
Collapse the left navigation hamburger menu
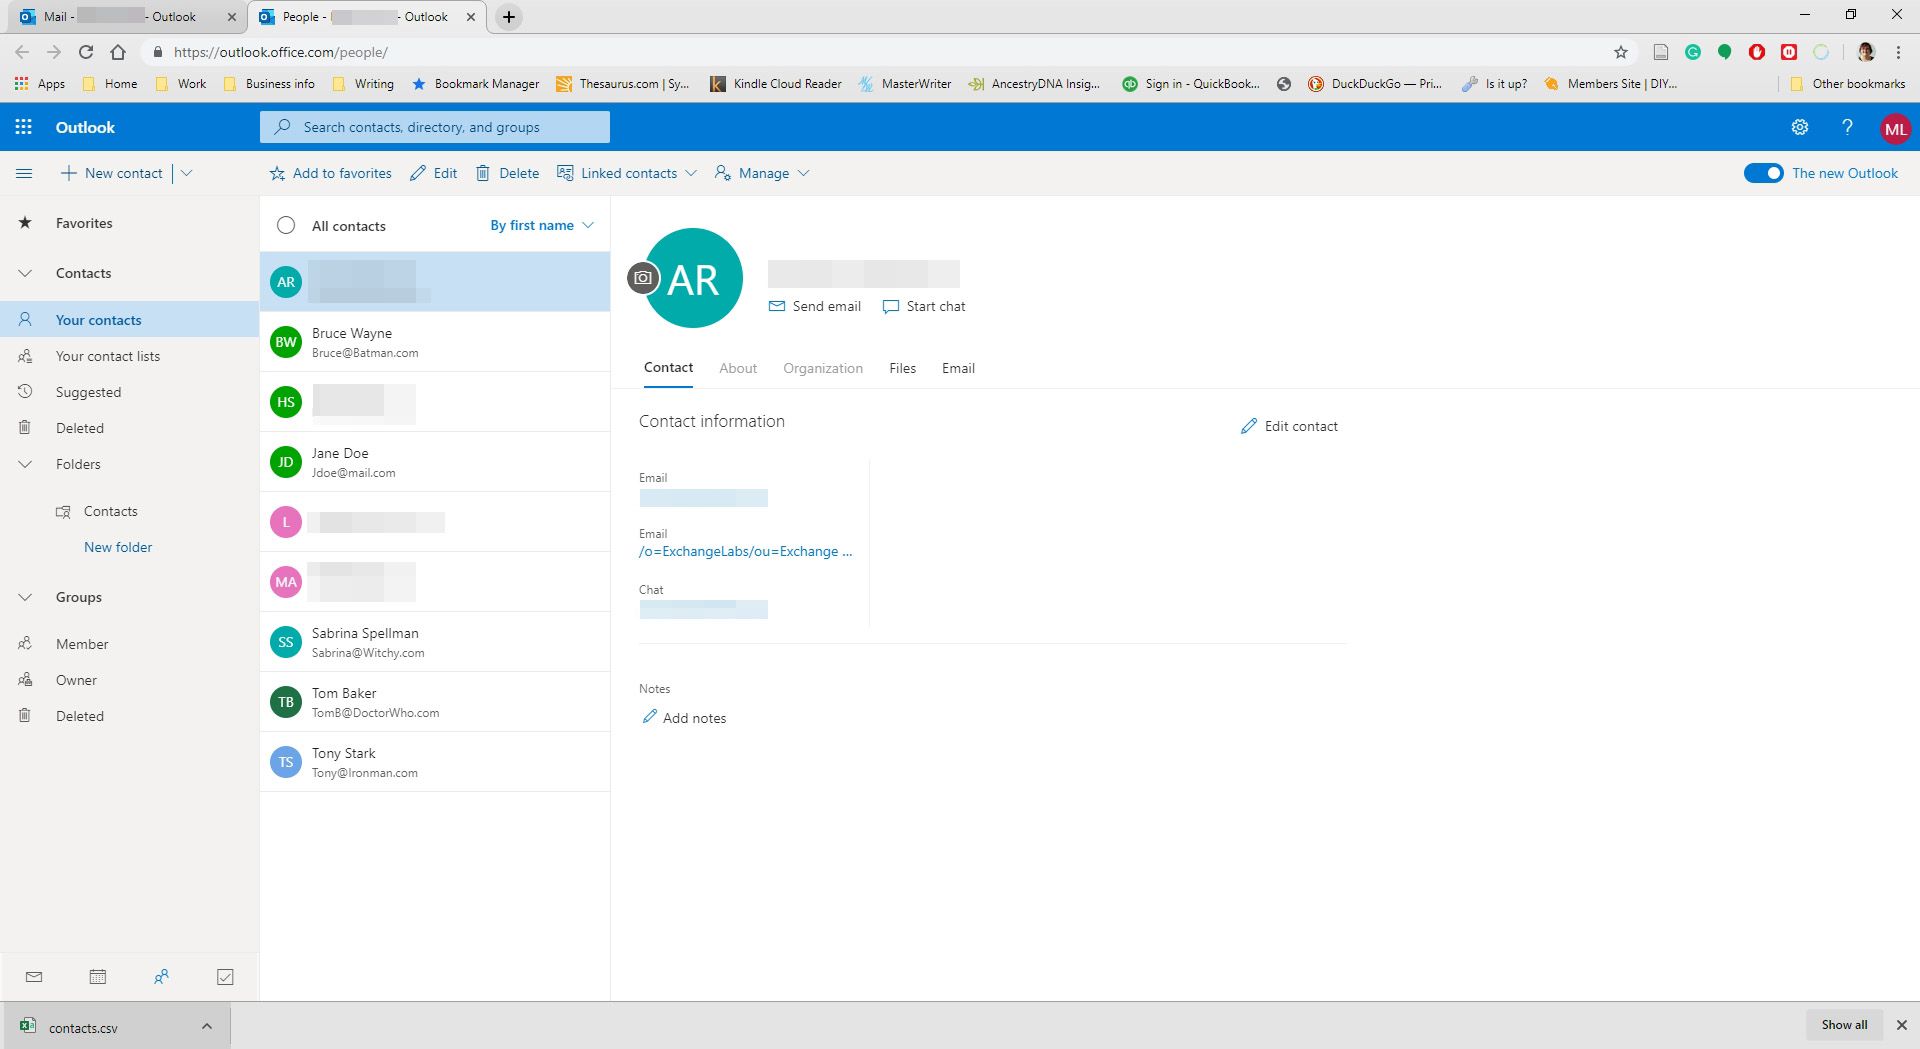pyautogui.click(x=24, y=173)
